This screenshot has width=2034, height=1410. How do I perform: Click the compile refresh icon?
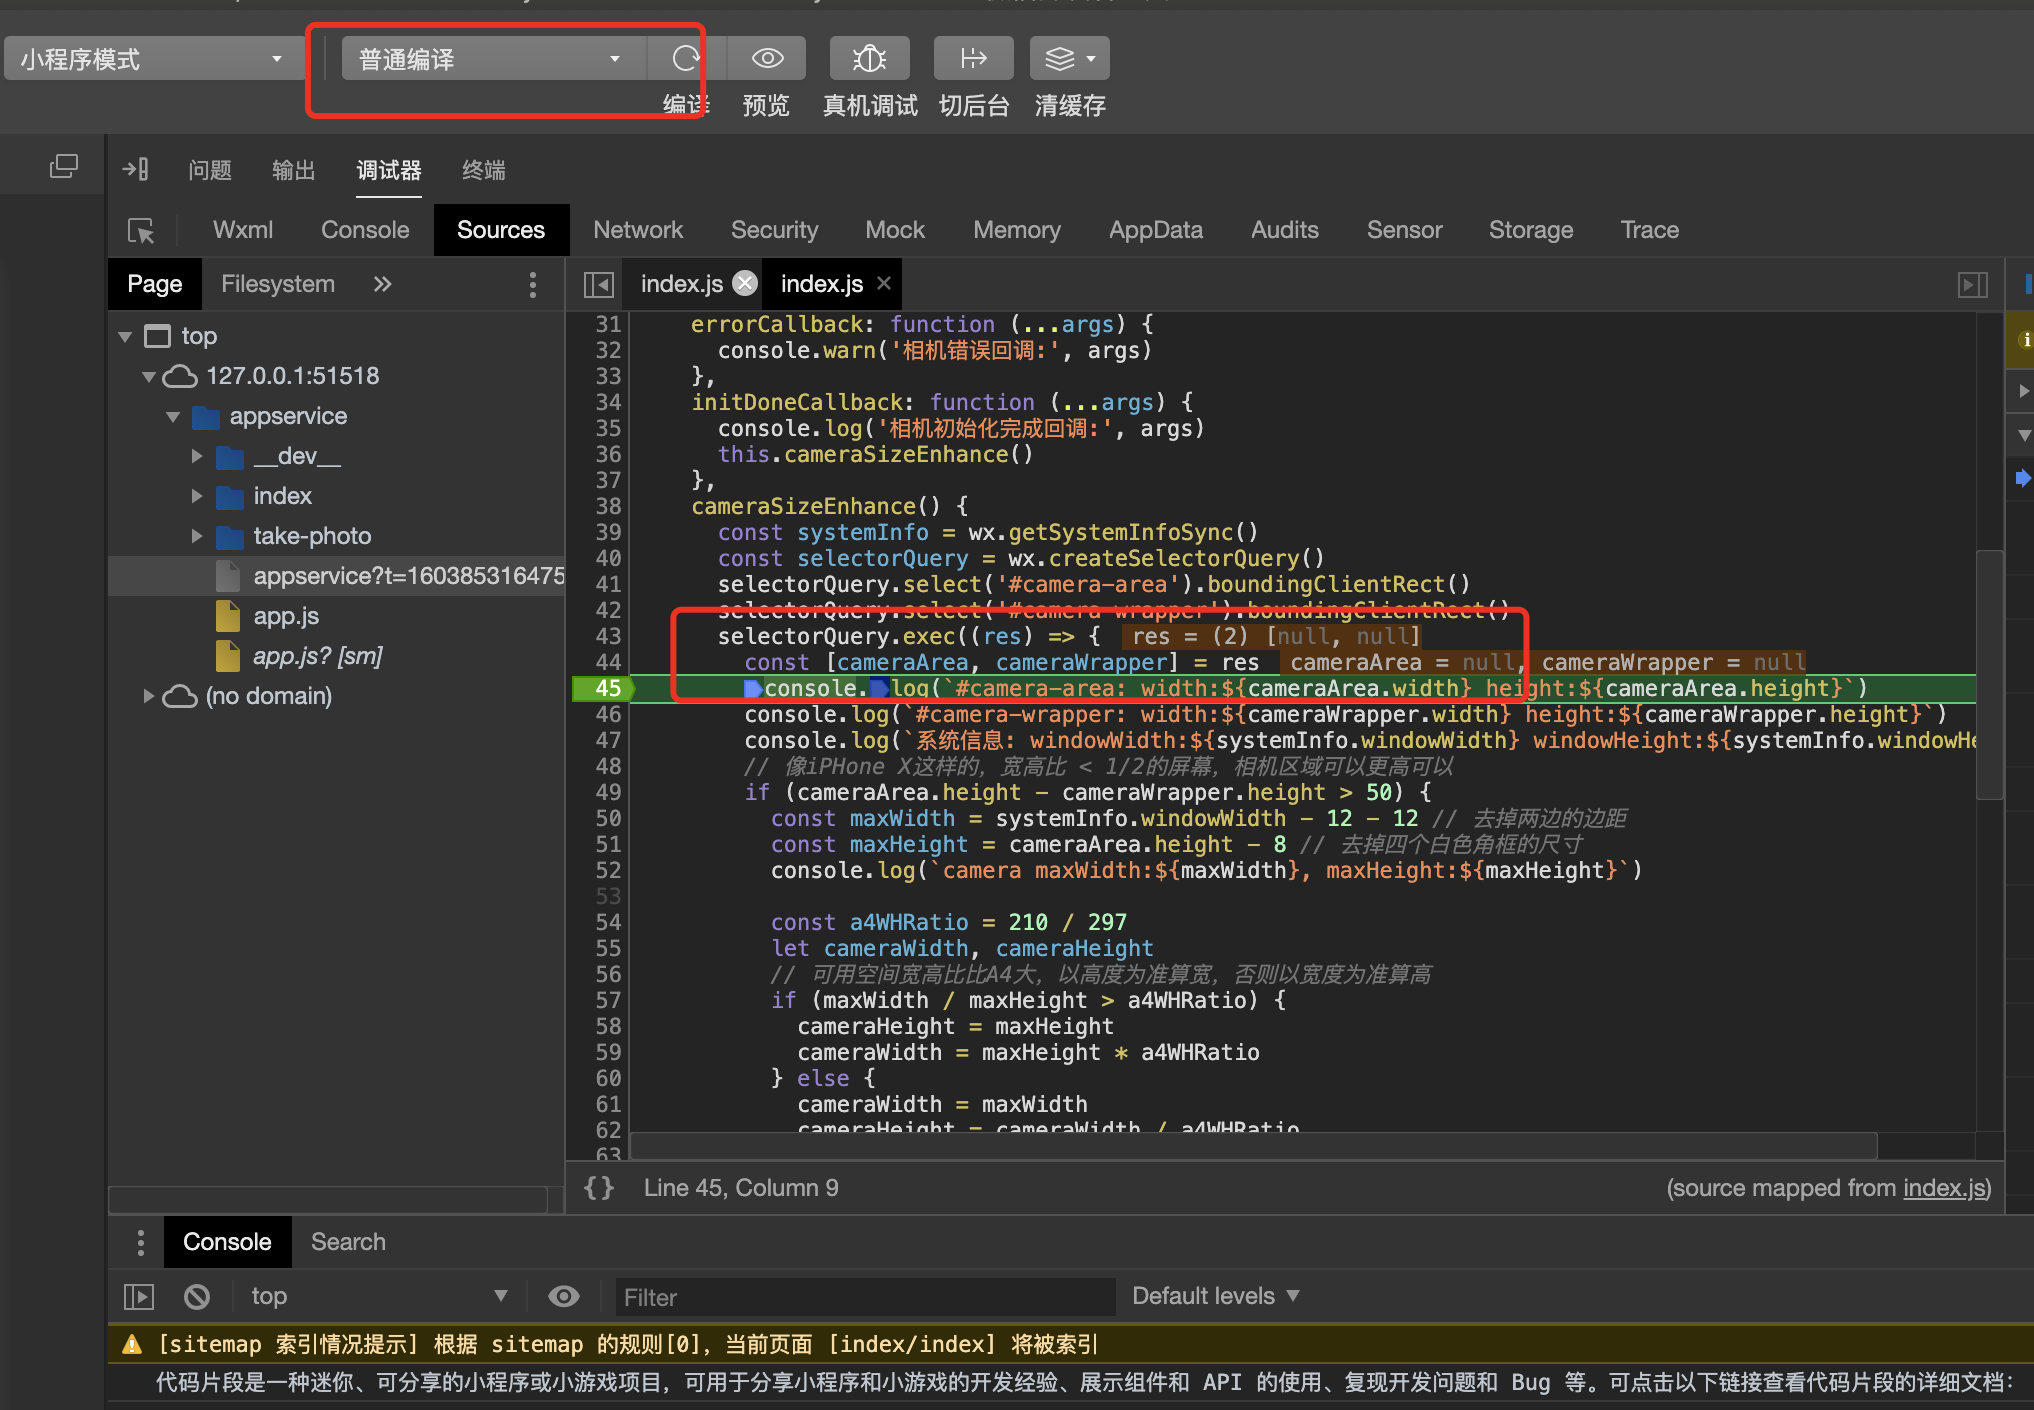click(685, 59)
